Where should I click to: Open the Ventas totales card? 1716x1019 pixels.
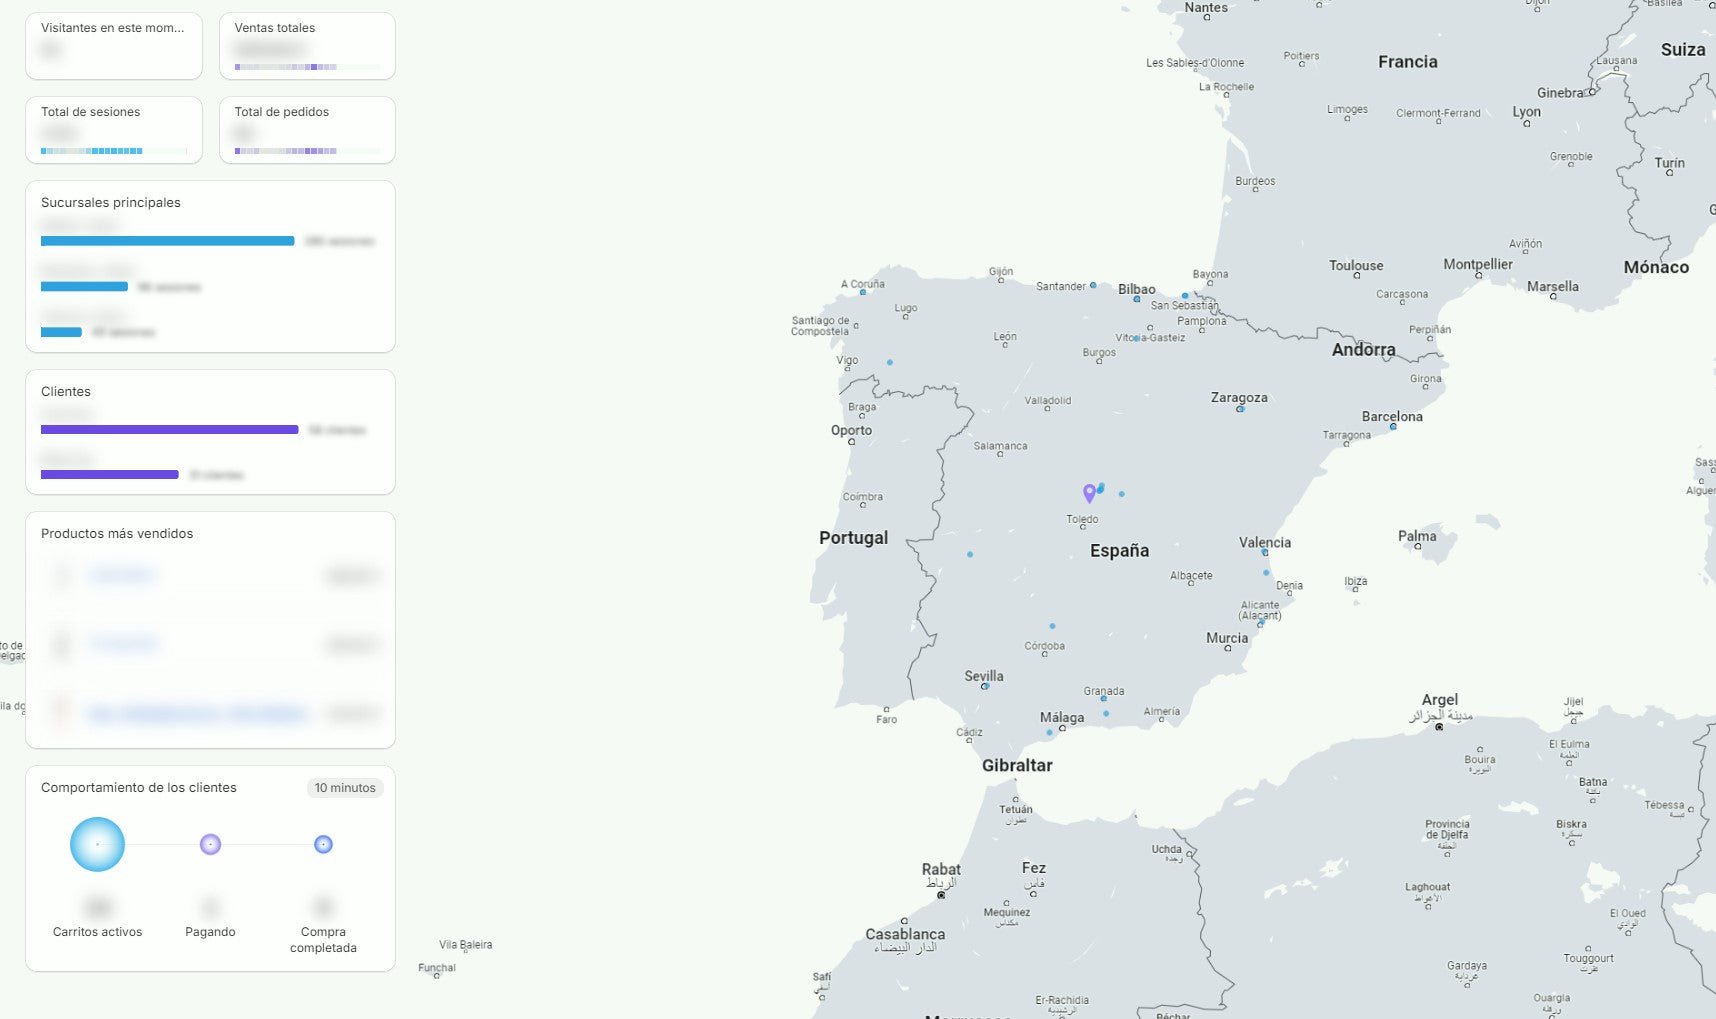307,46
